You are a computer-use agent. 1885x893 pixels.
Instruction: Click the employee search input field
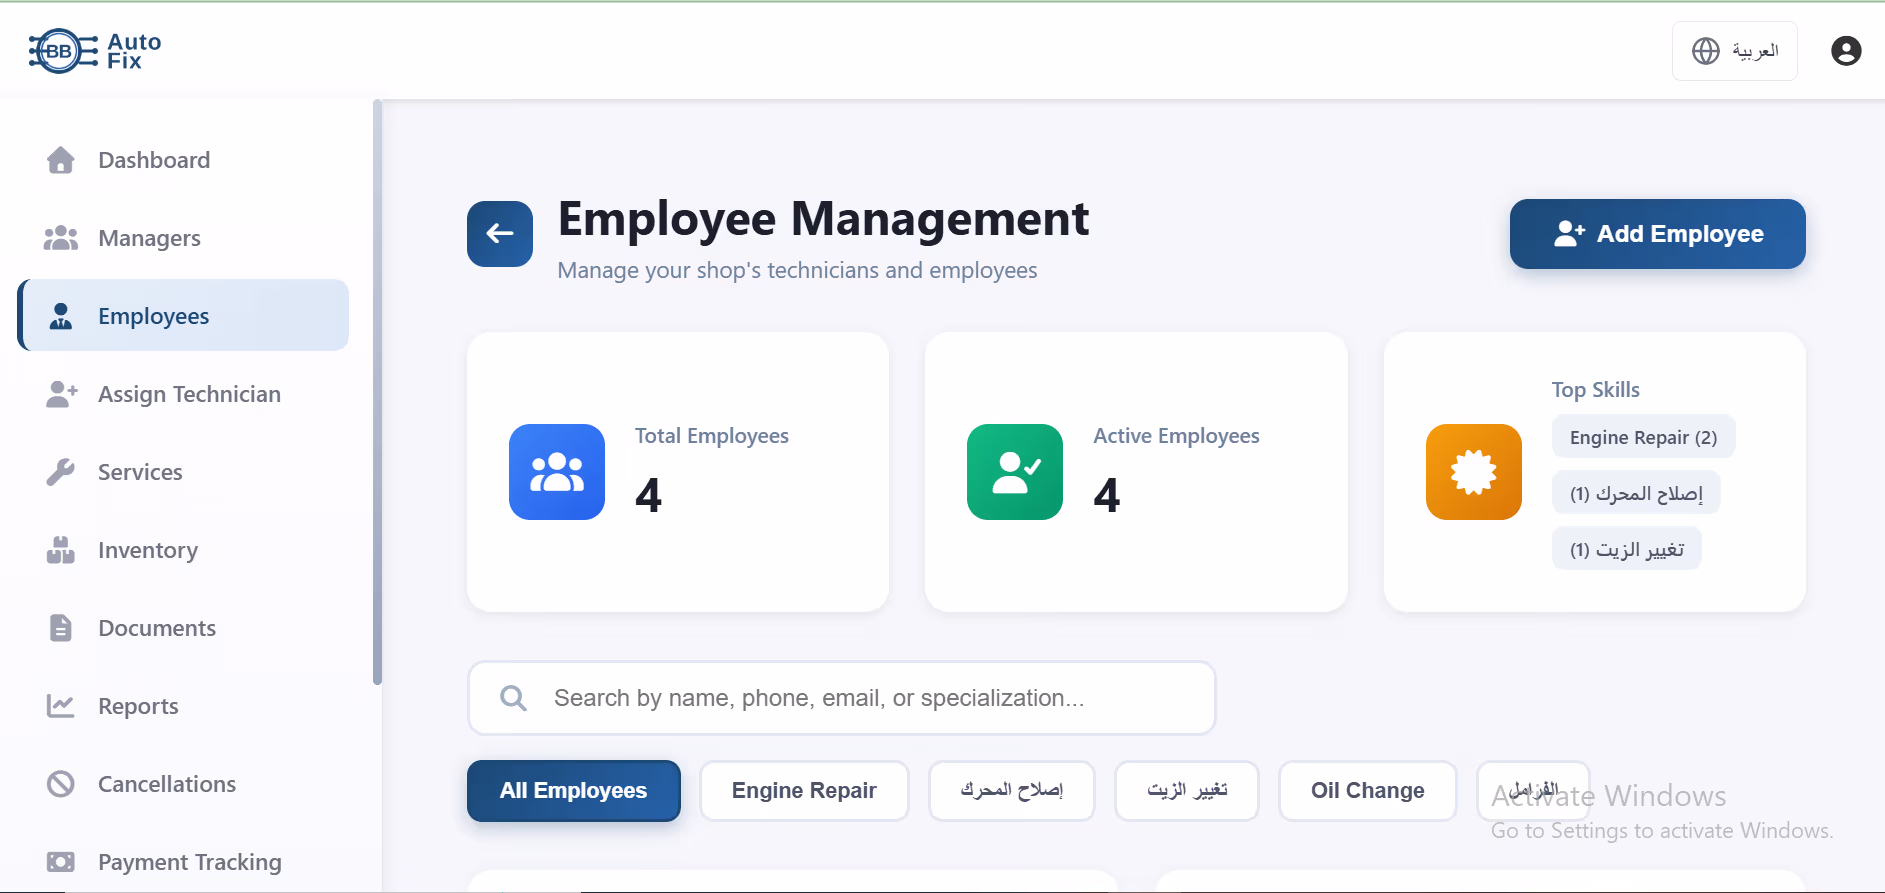842,698
